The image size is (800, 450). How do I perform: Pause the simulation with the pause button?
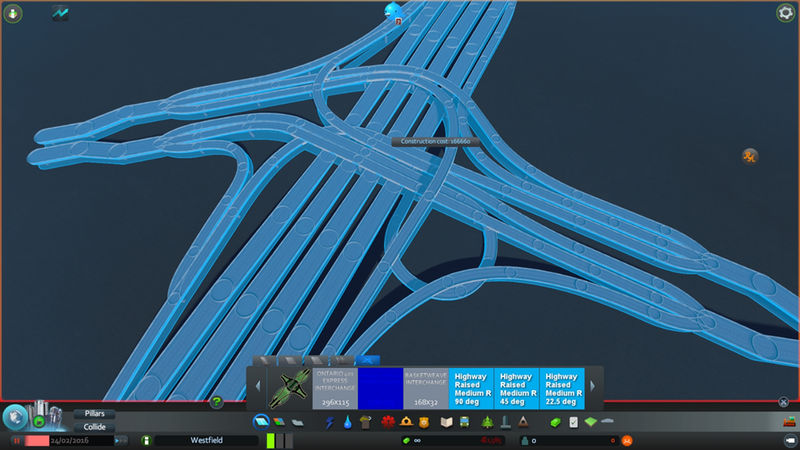pos(17,440)
